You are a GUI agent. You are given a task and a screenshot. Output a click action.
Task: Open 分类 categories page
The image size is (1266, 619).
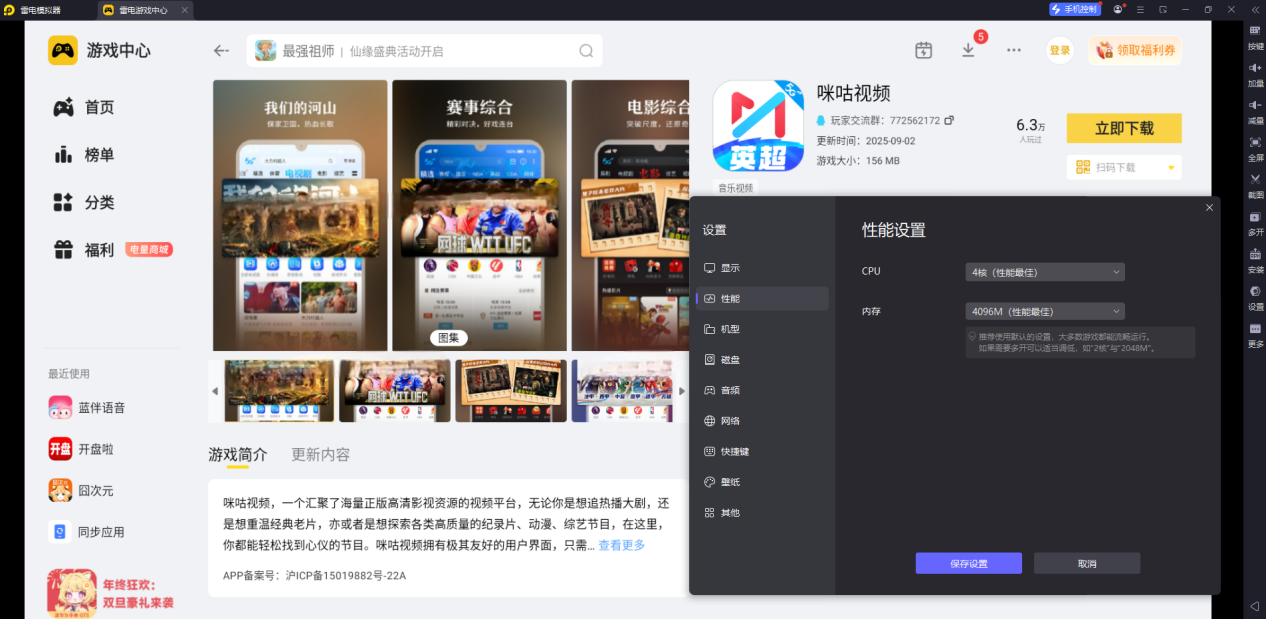tap(84, 202)
